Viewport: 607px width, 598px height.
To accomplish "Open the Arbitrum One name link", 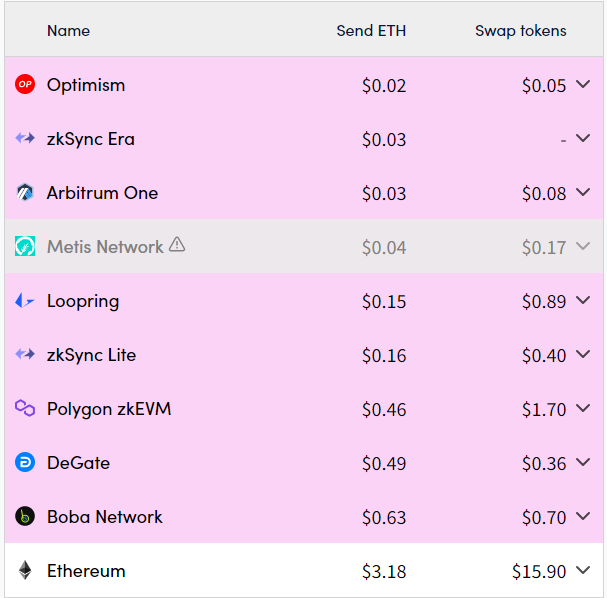I will point(102,193).
